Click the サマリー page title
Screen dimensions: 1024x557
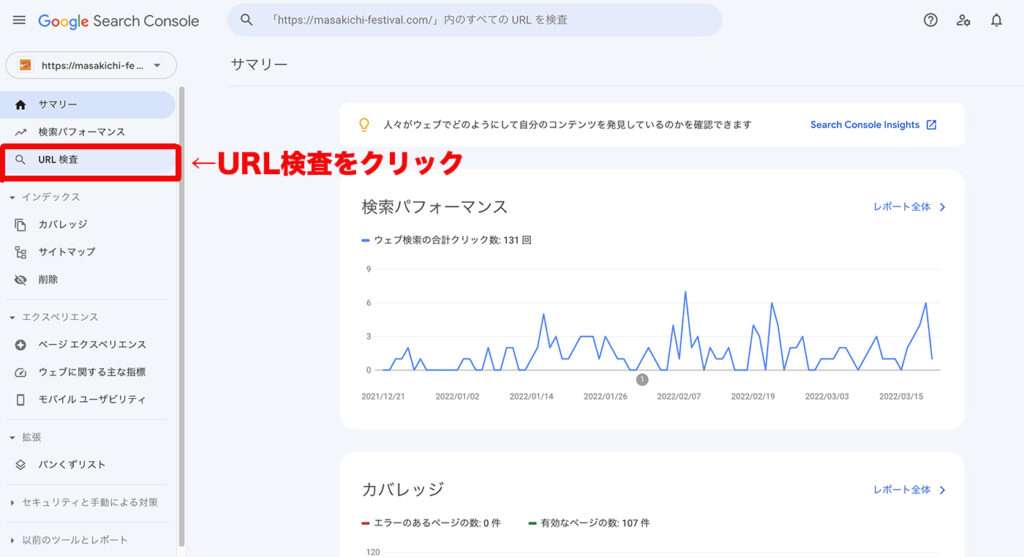pyautogui.click(x=259, y=65)
